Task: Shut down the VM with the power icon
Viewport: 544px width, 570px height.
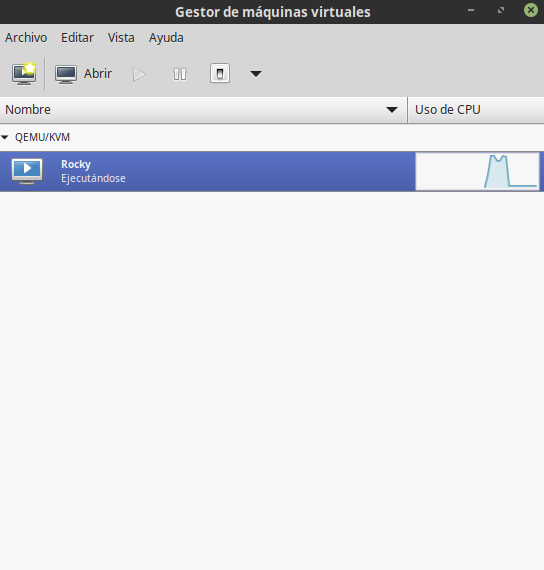Action: tap(220, 73)
